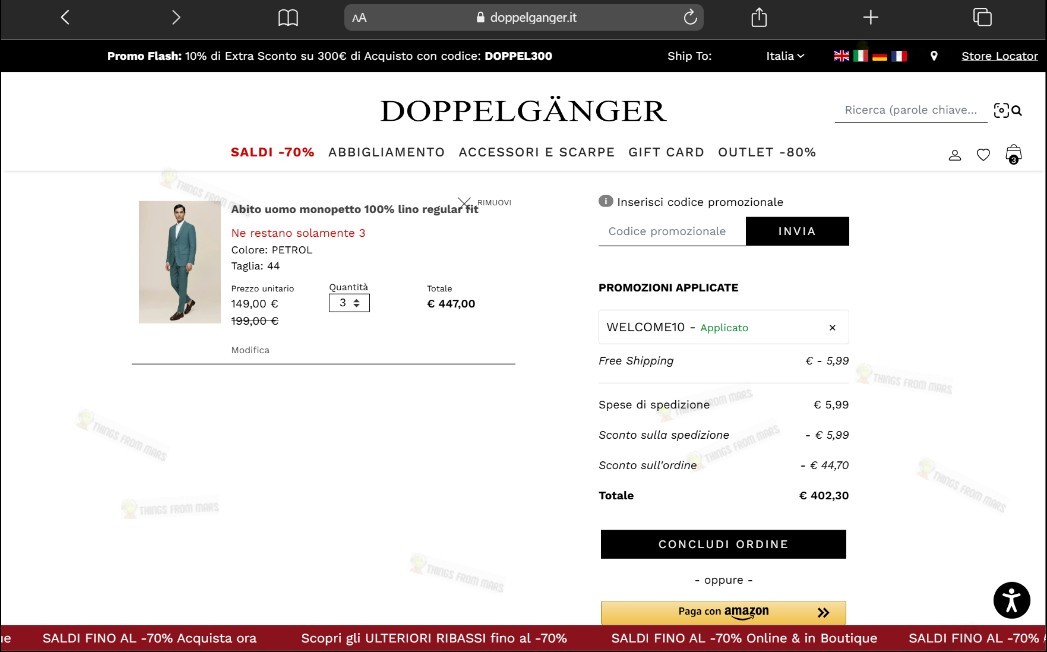1047x652 pixels.
Task: Open the shopping bag cart icon
Action: [x=1014, y=154]
